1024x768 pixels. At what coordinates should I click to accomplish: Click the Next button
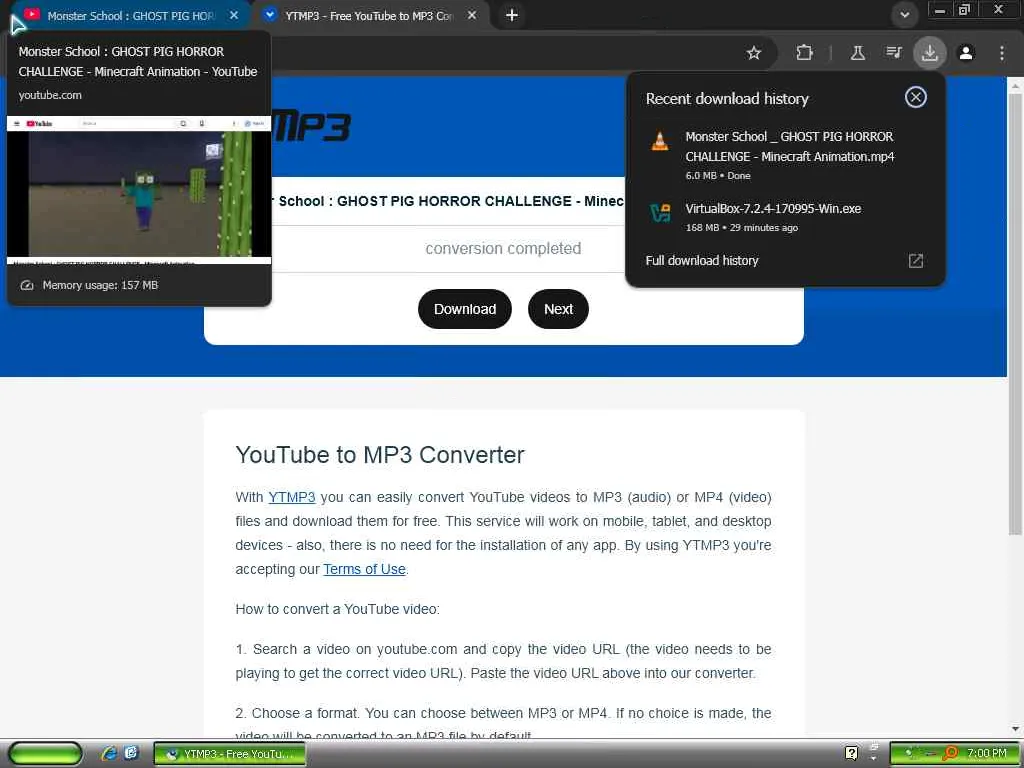click(x=558, y=309)
